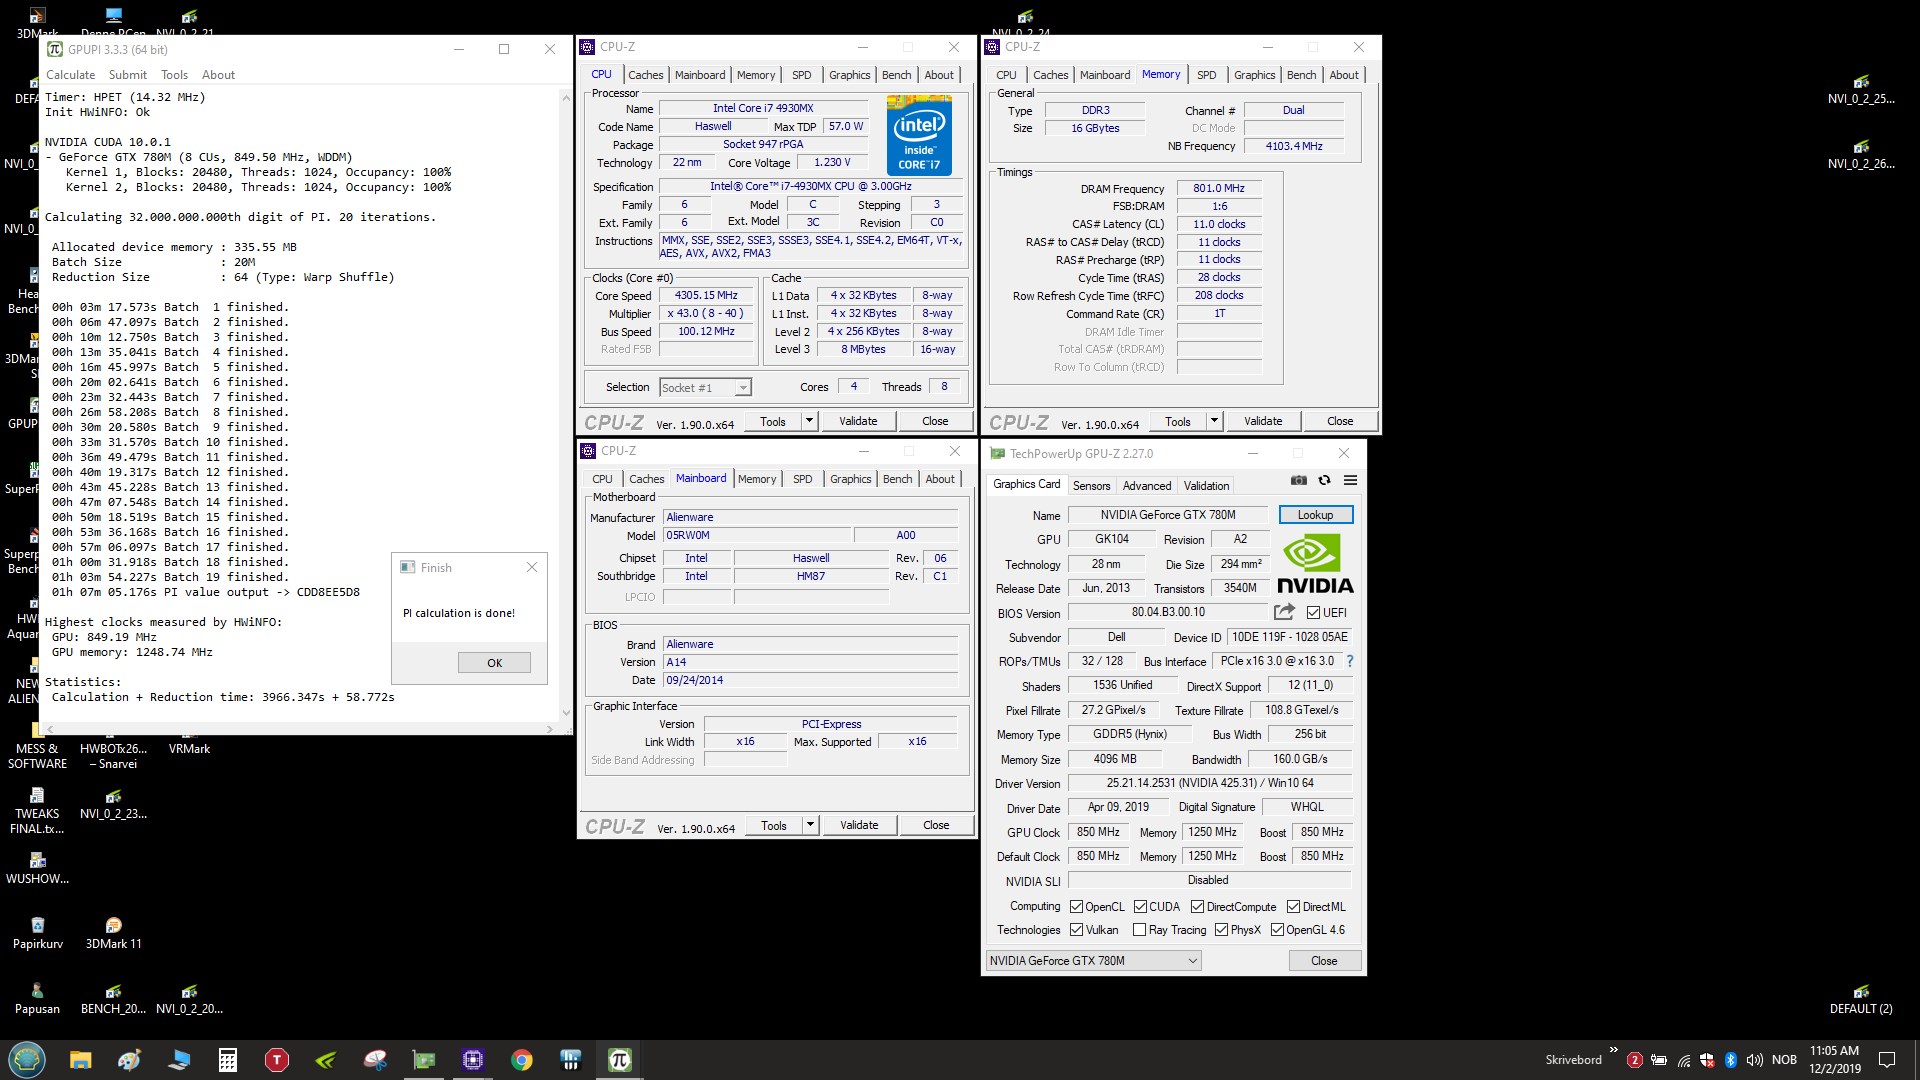Toggle the CUDA checkbox
The height and width of the screenshot is (1080, 1920).
click(x=1140, y=907)
